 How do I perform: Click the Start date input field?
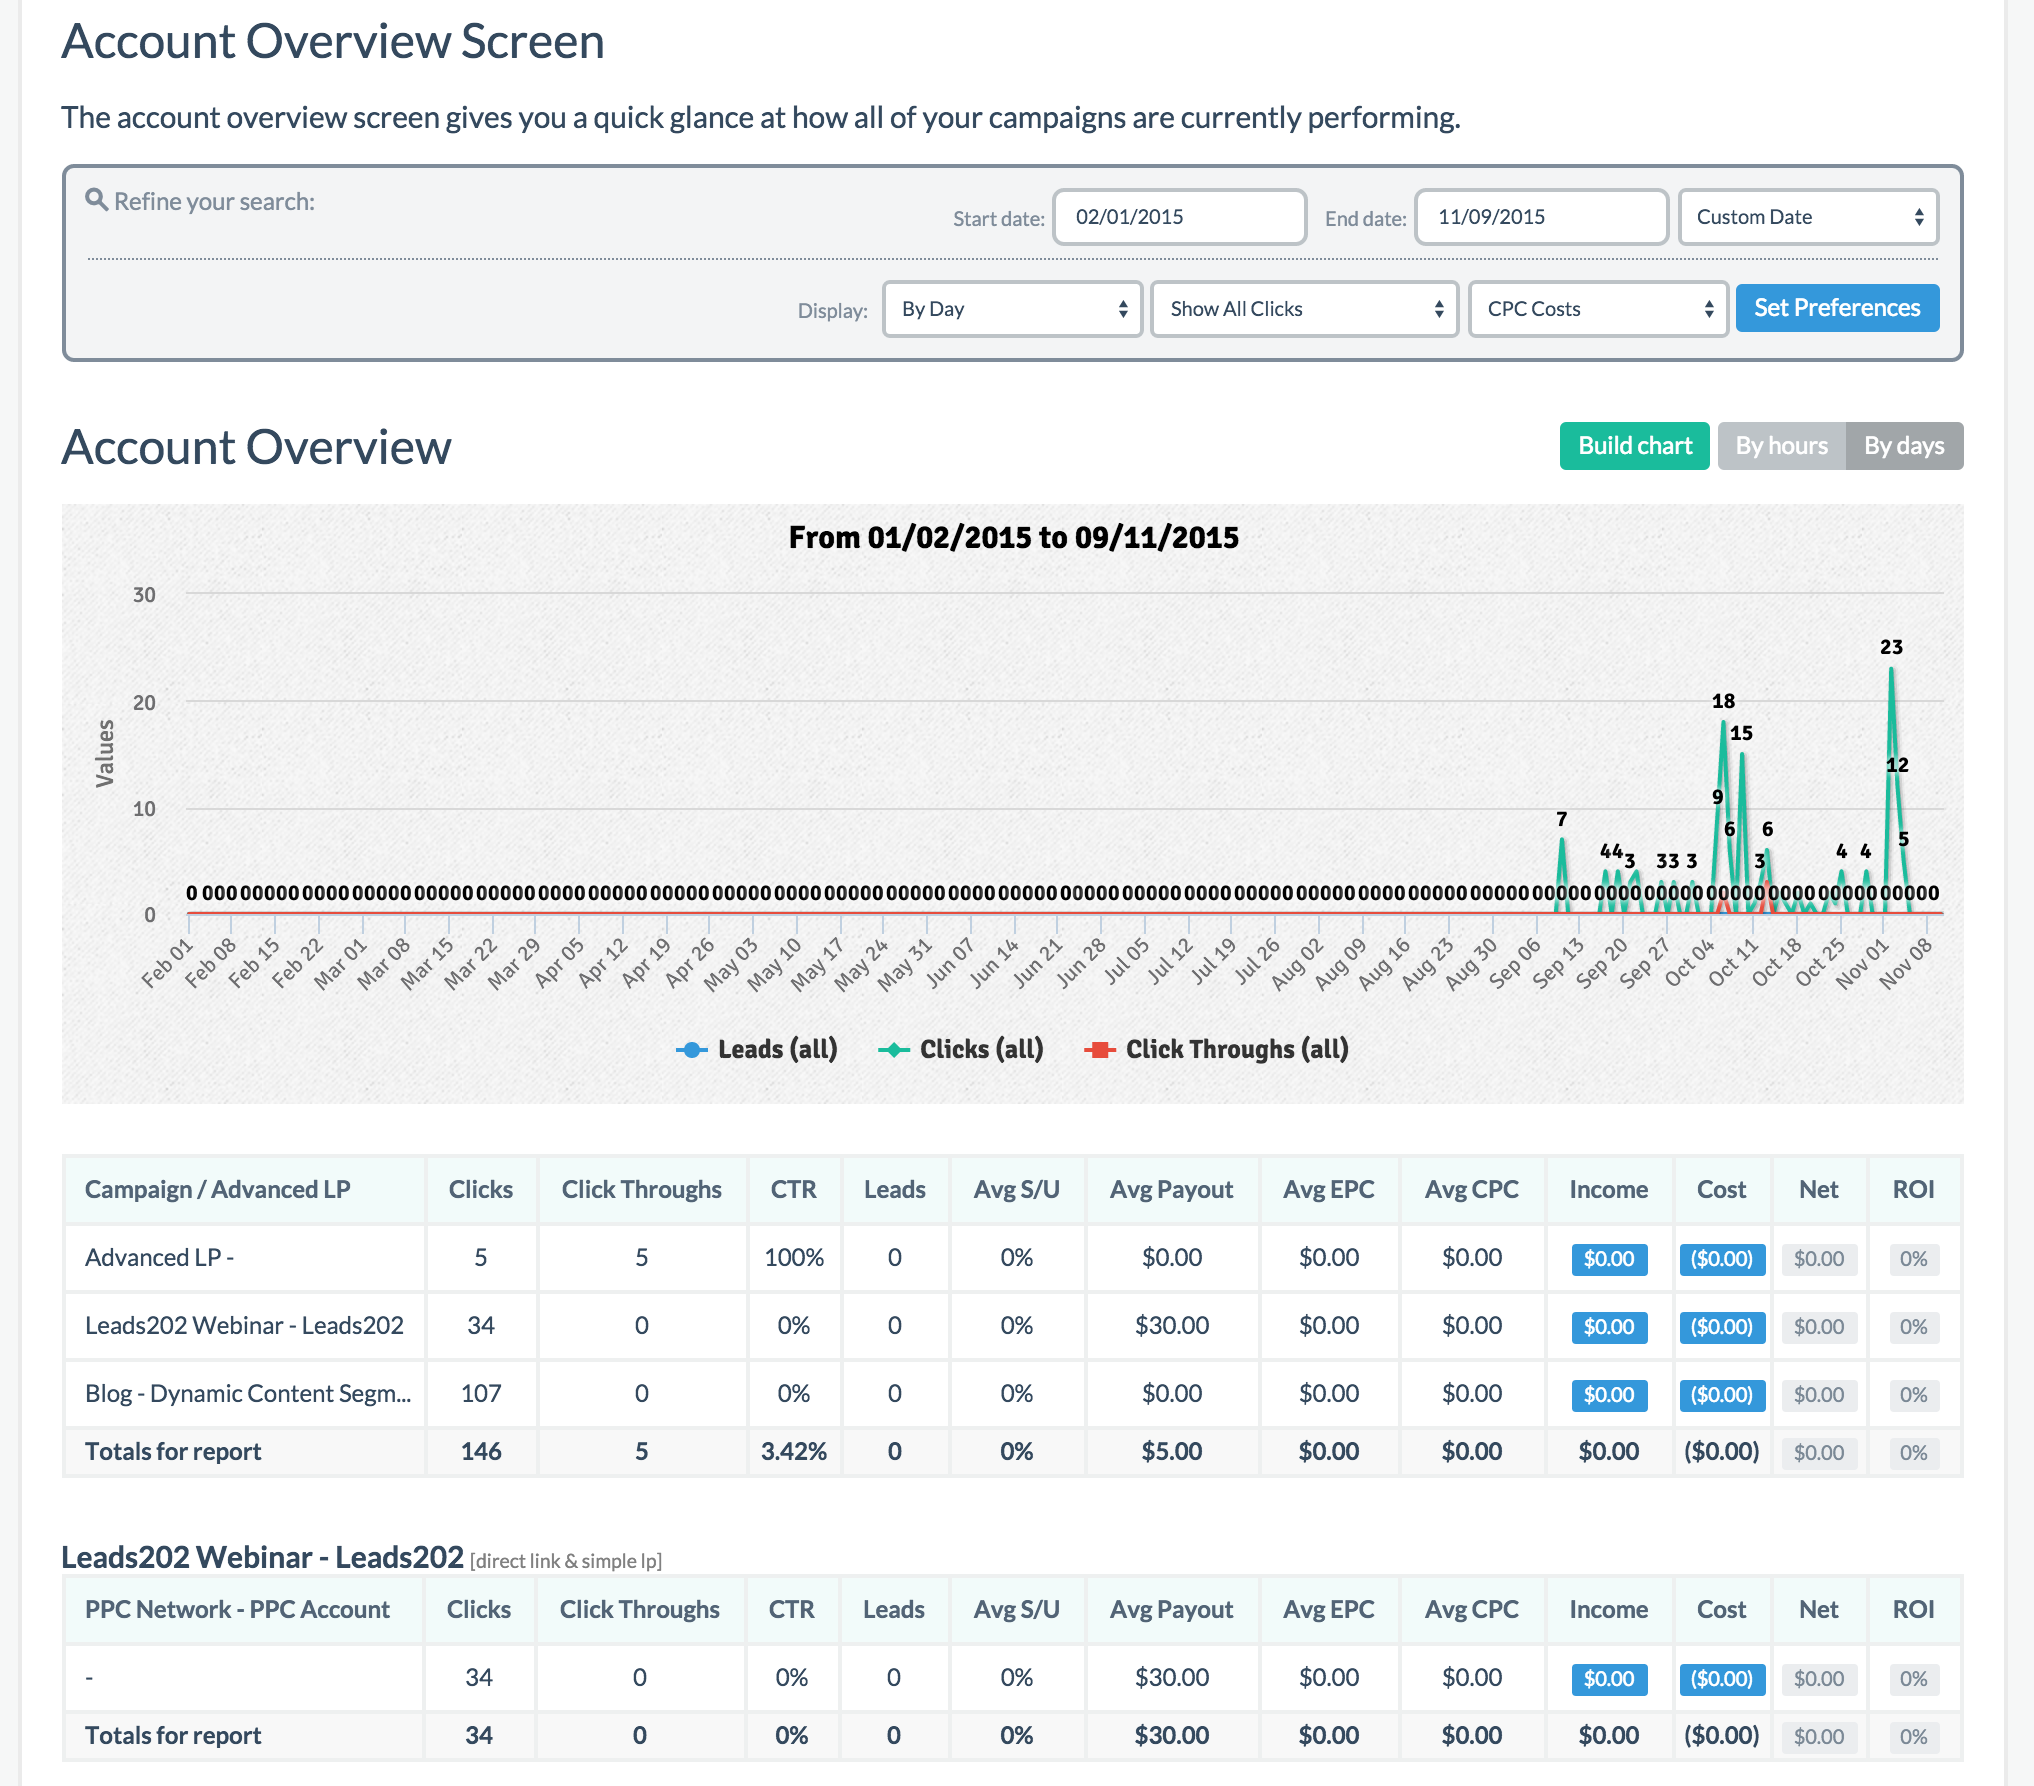1179,216
